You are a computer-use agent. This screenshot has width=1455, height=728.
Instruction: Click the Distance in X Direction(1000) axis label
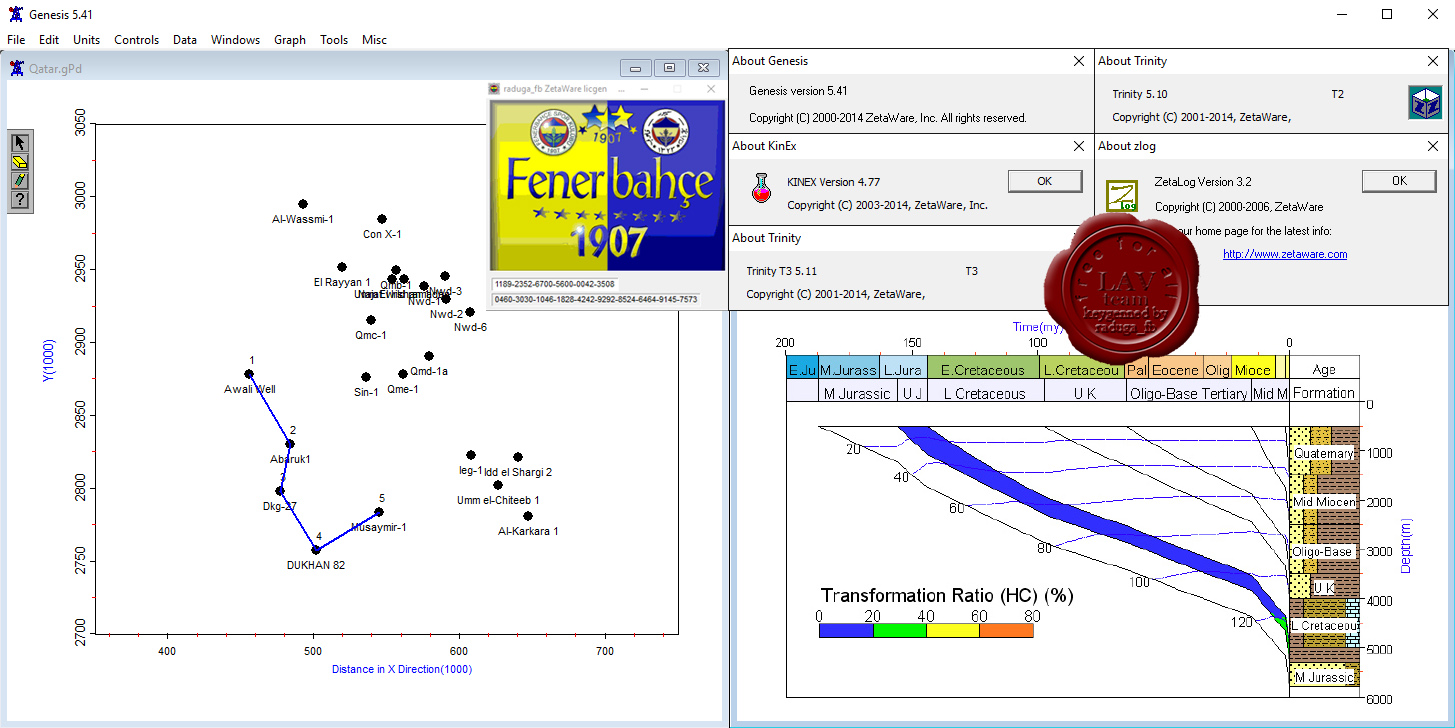coord(402,669)
